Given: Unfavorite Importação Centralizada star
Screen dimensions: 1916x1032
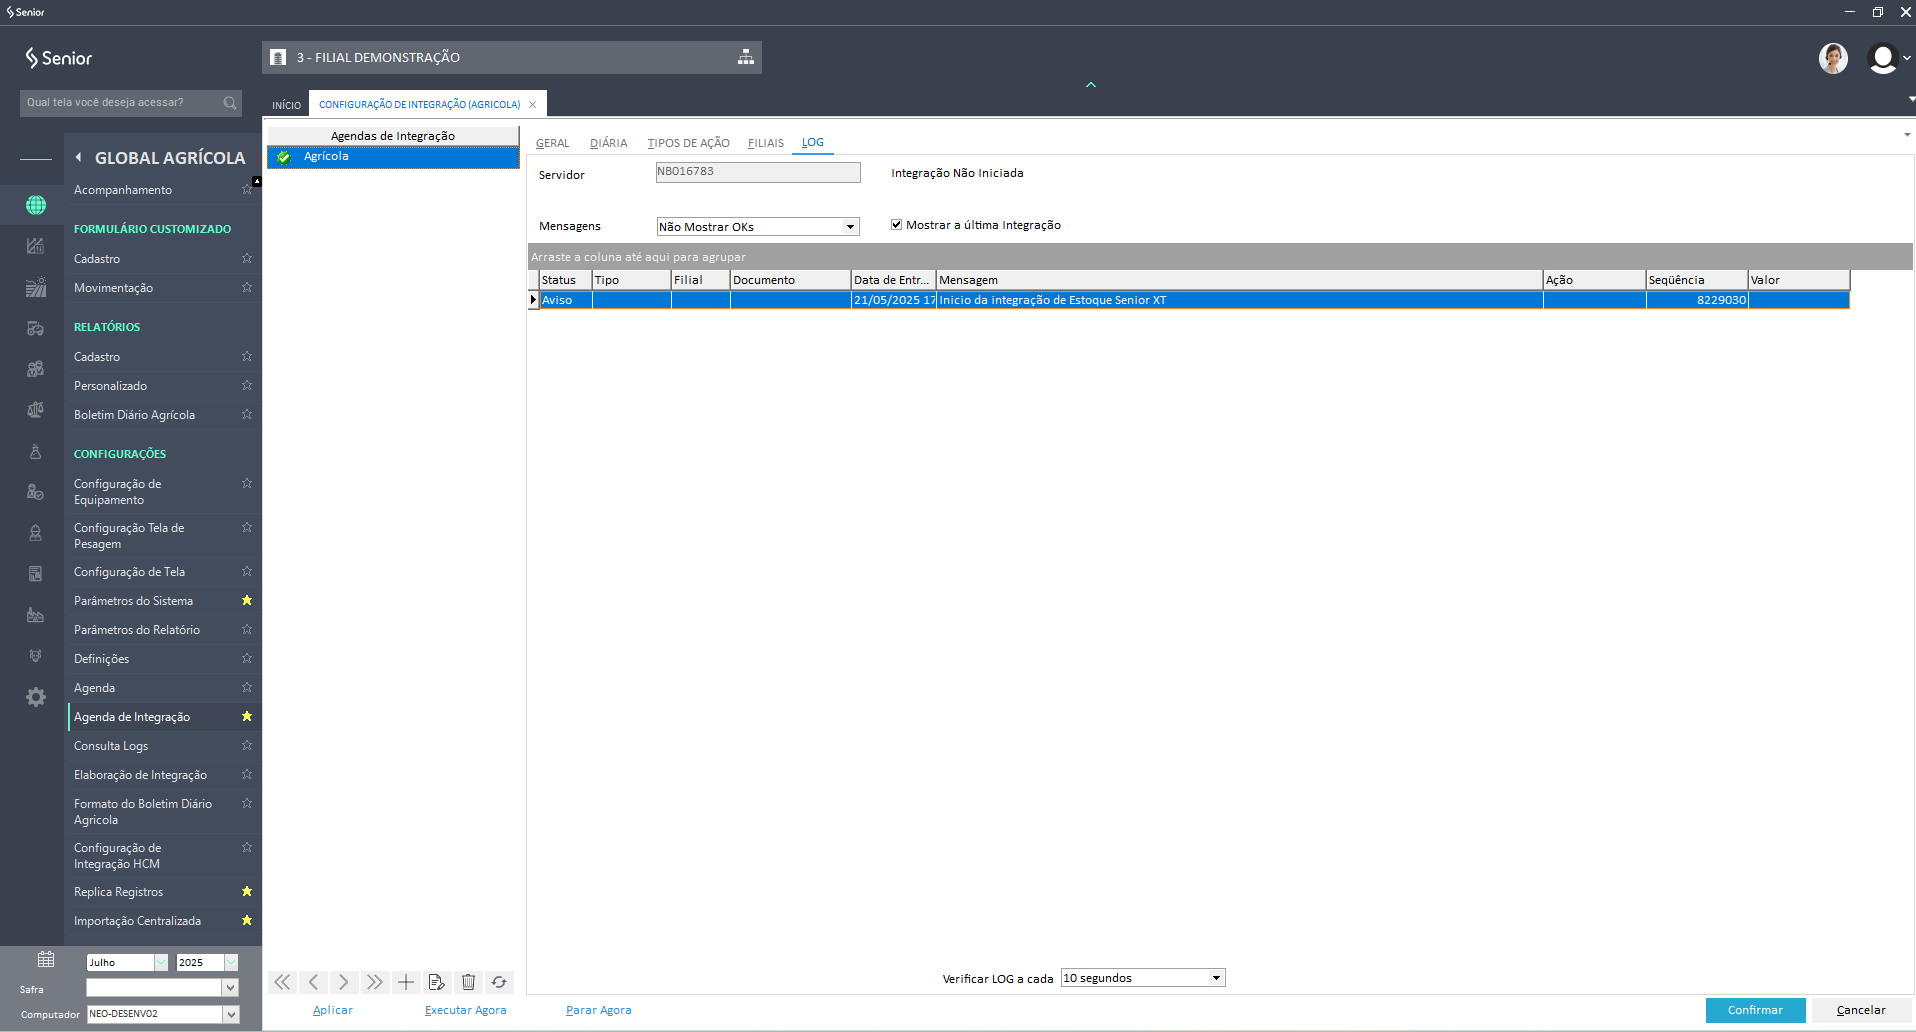Looking at the screenshot, I should coord(247,920).
